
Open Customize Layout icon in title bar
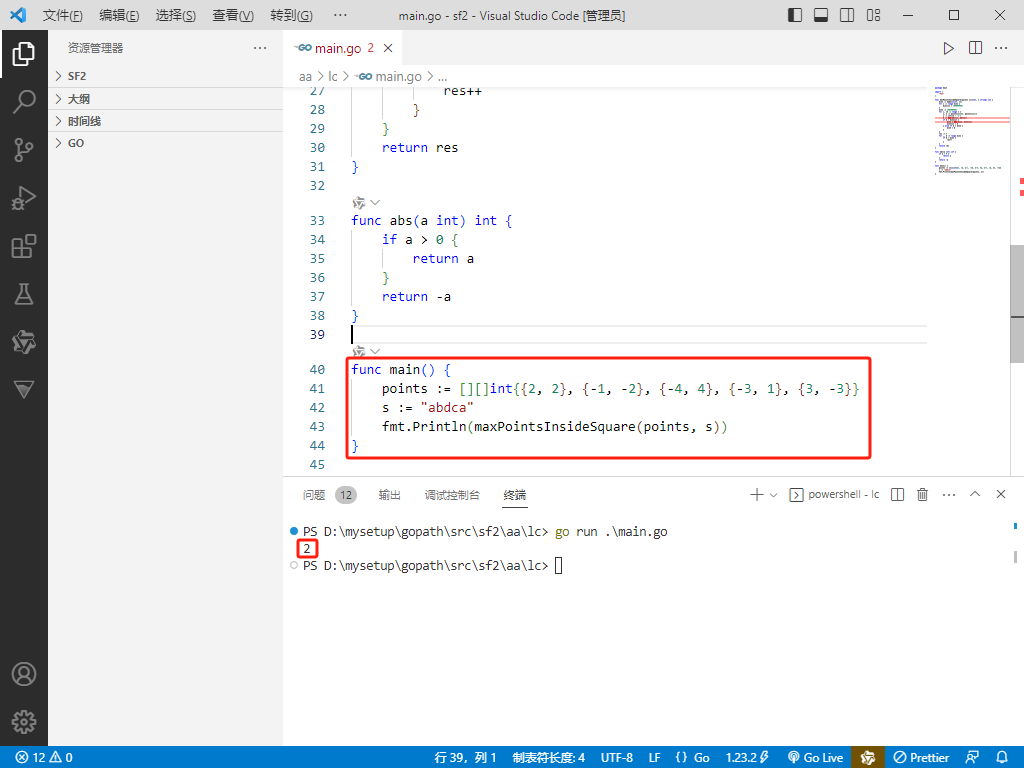pyautogui.click(x=873, y=15)
